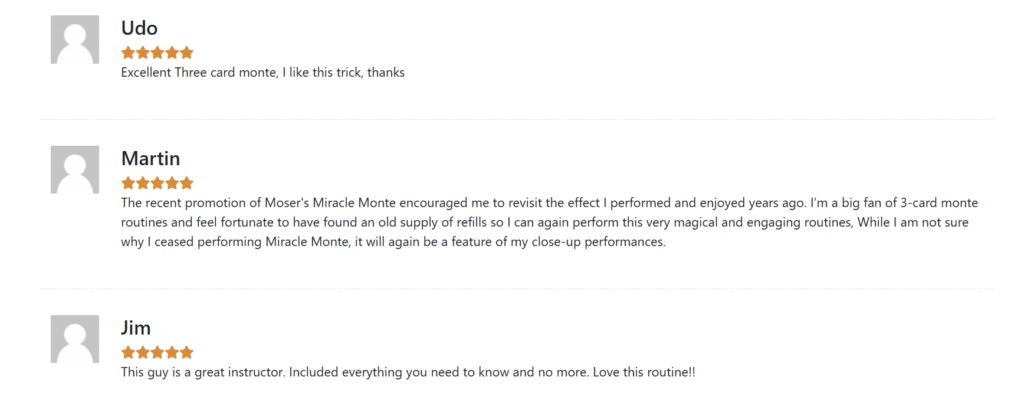The image size is (1024, 416).
Task: Click the fifth star in Jim's rating
Action: pyautogui.click(x=187, y=353)
